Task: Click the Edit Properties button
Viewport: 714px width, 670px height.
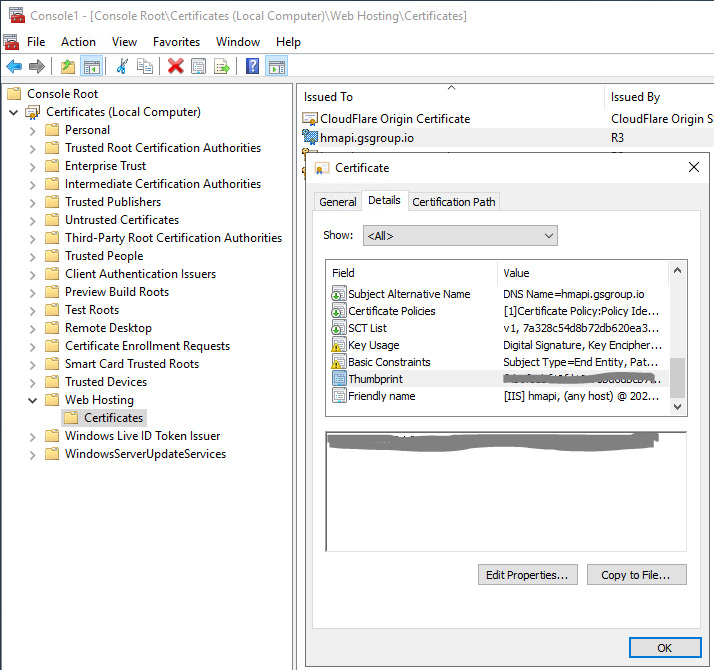Action: pyautogui.click(x=527, y=575)
